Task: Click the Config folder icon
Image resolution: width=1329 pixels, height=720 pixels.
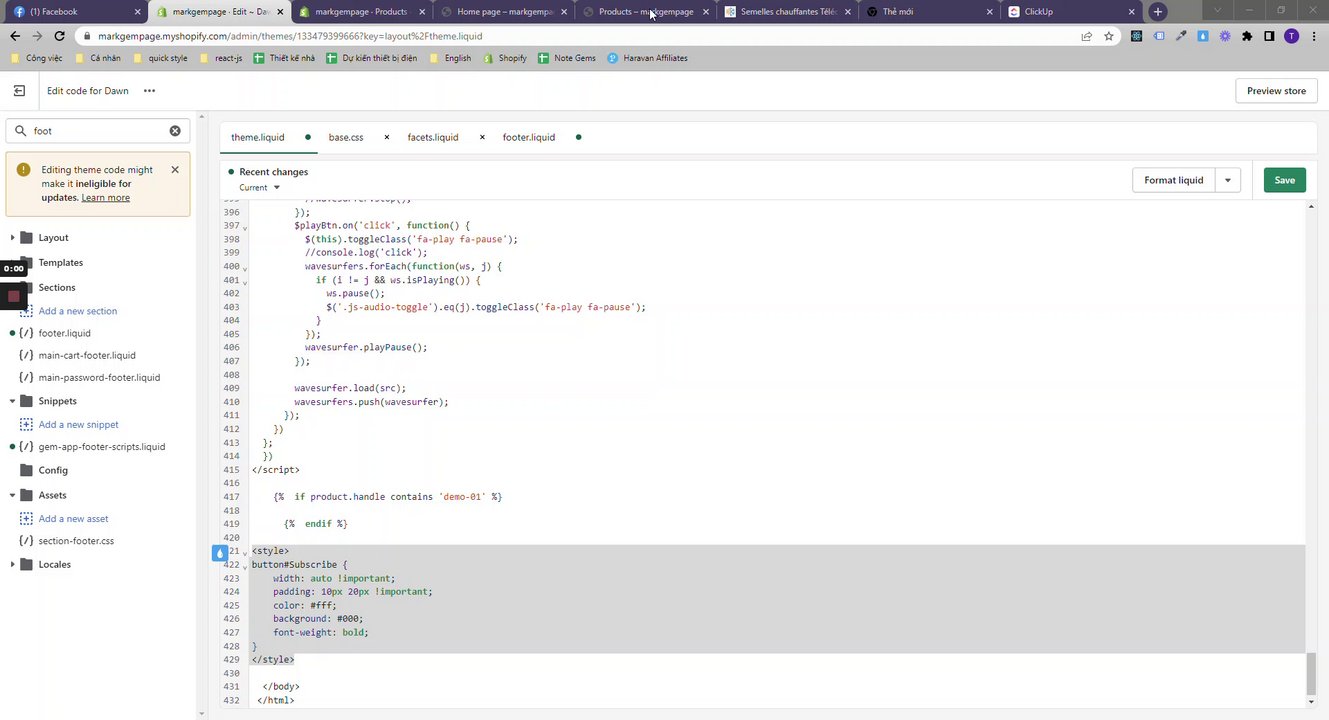Action: coord(27,470)
